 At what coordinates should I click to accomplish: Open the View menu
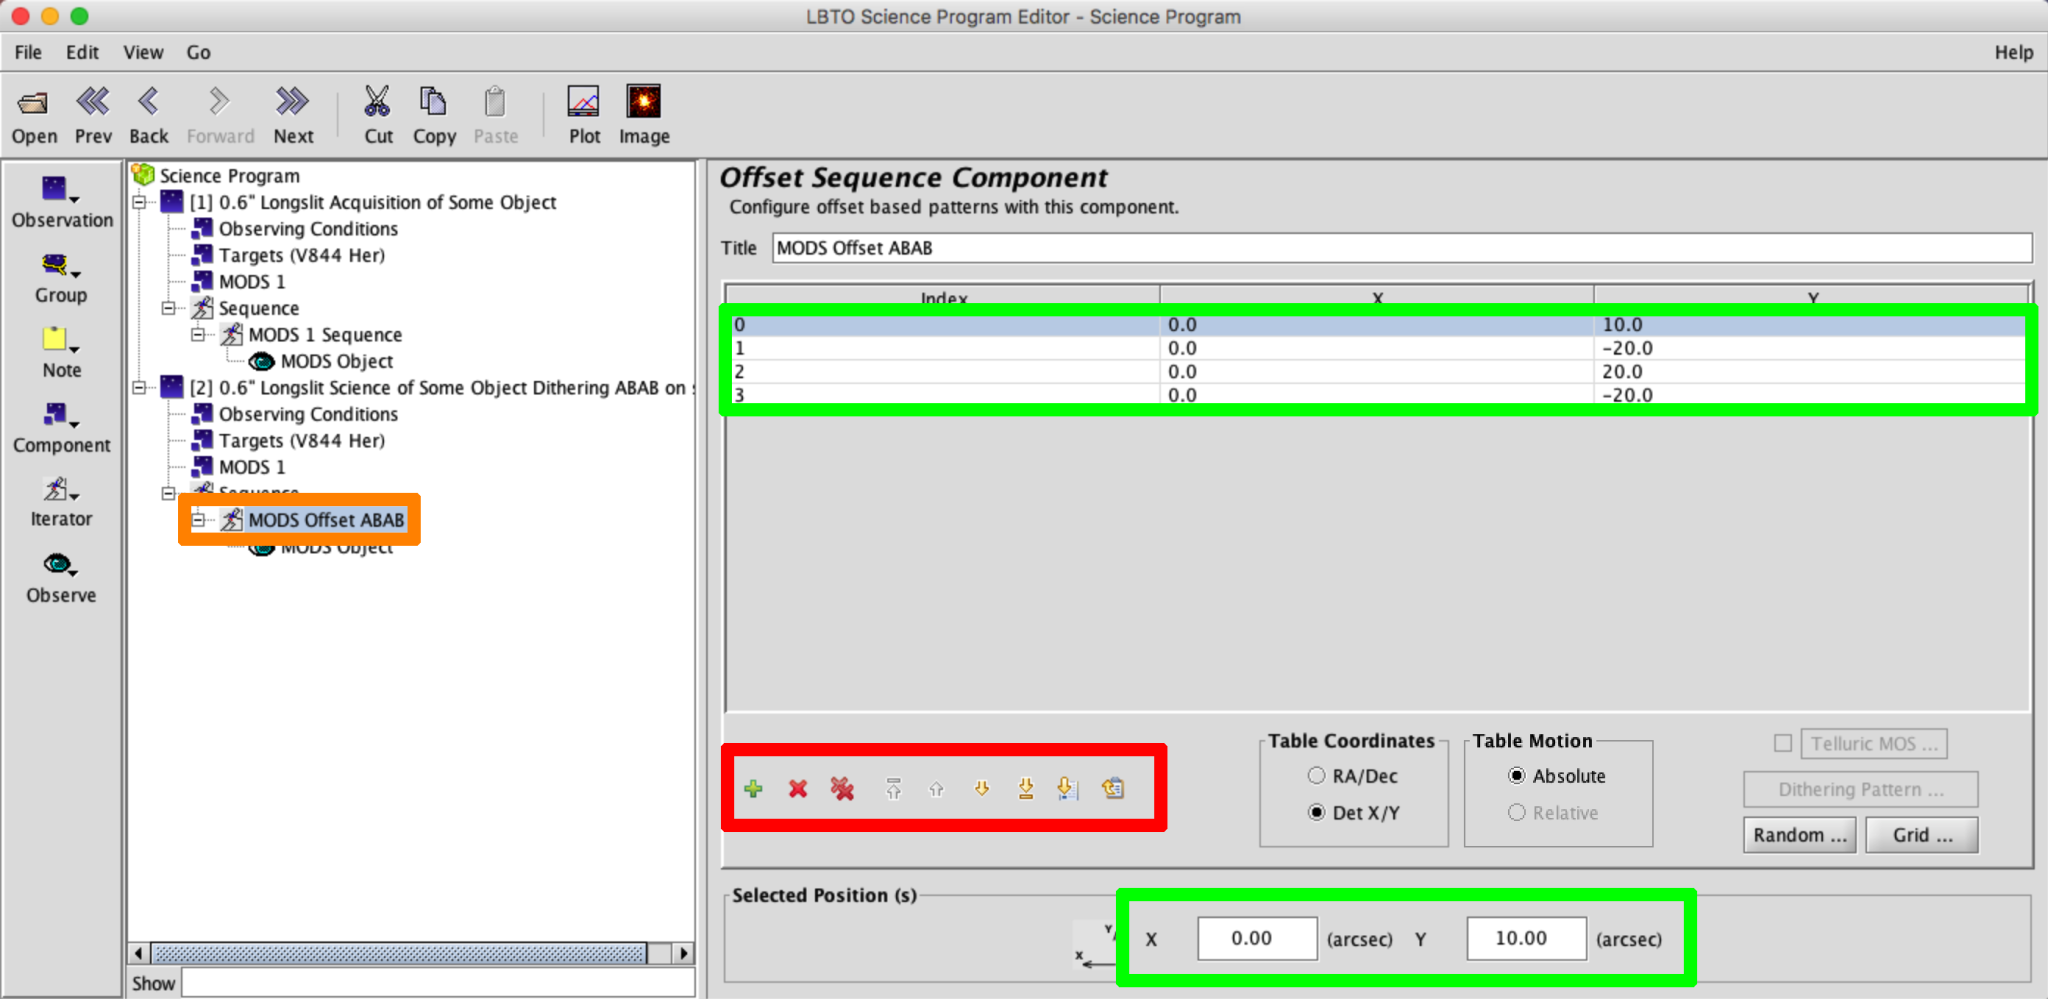coord(143,52)
